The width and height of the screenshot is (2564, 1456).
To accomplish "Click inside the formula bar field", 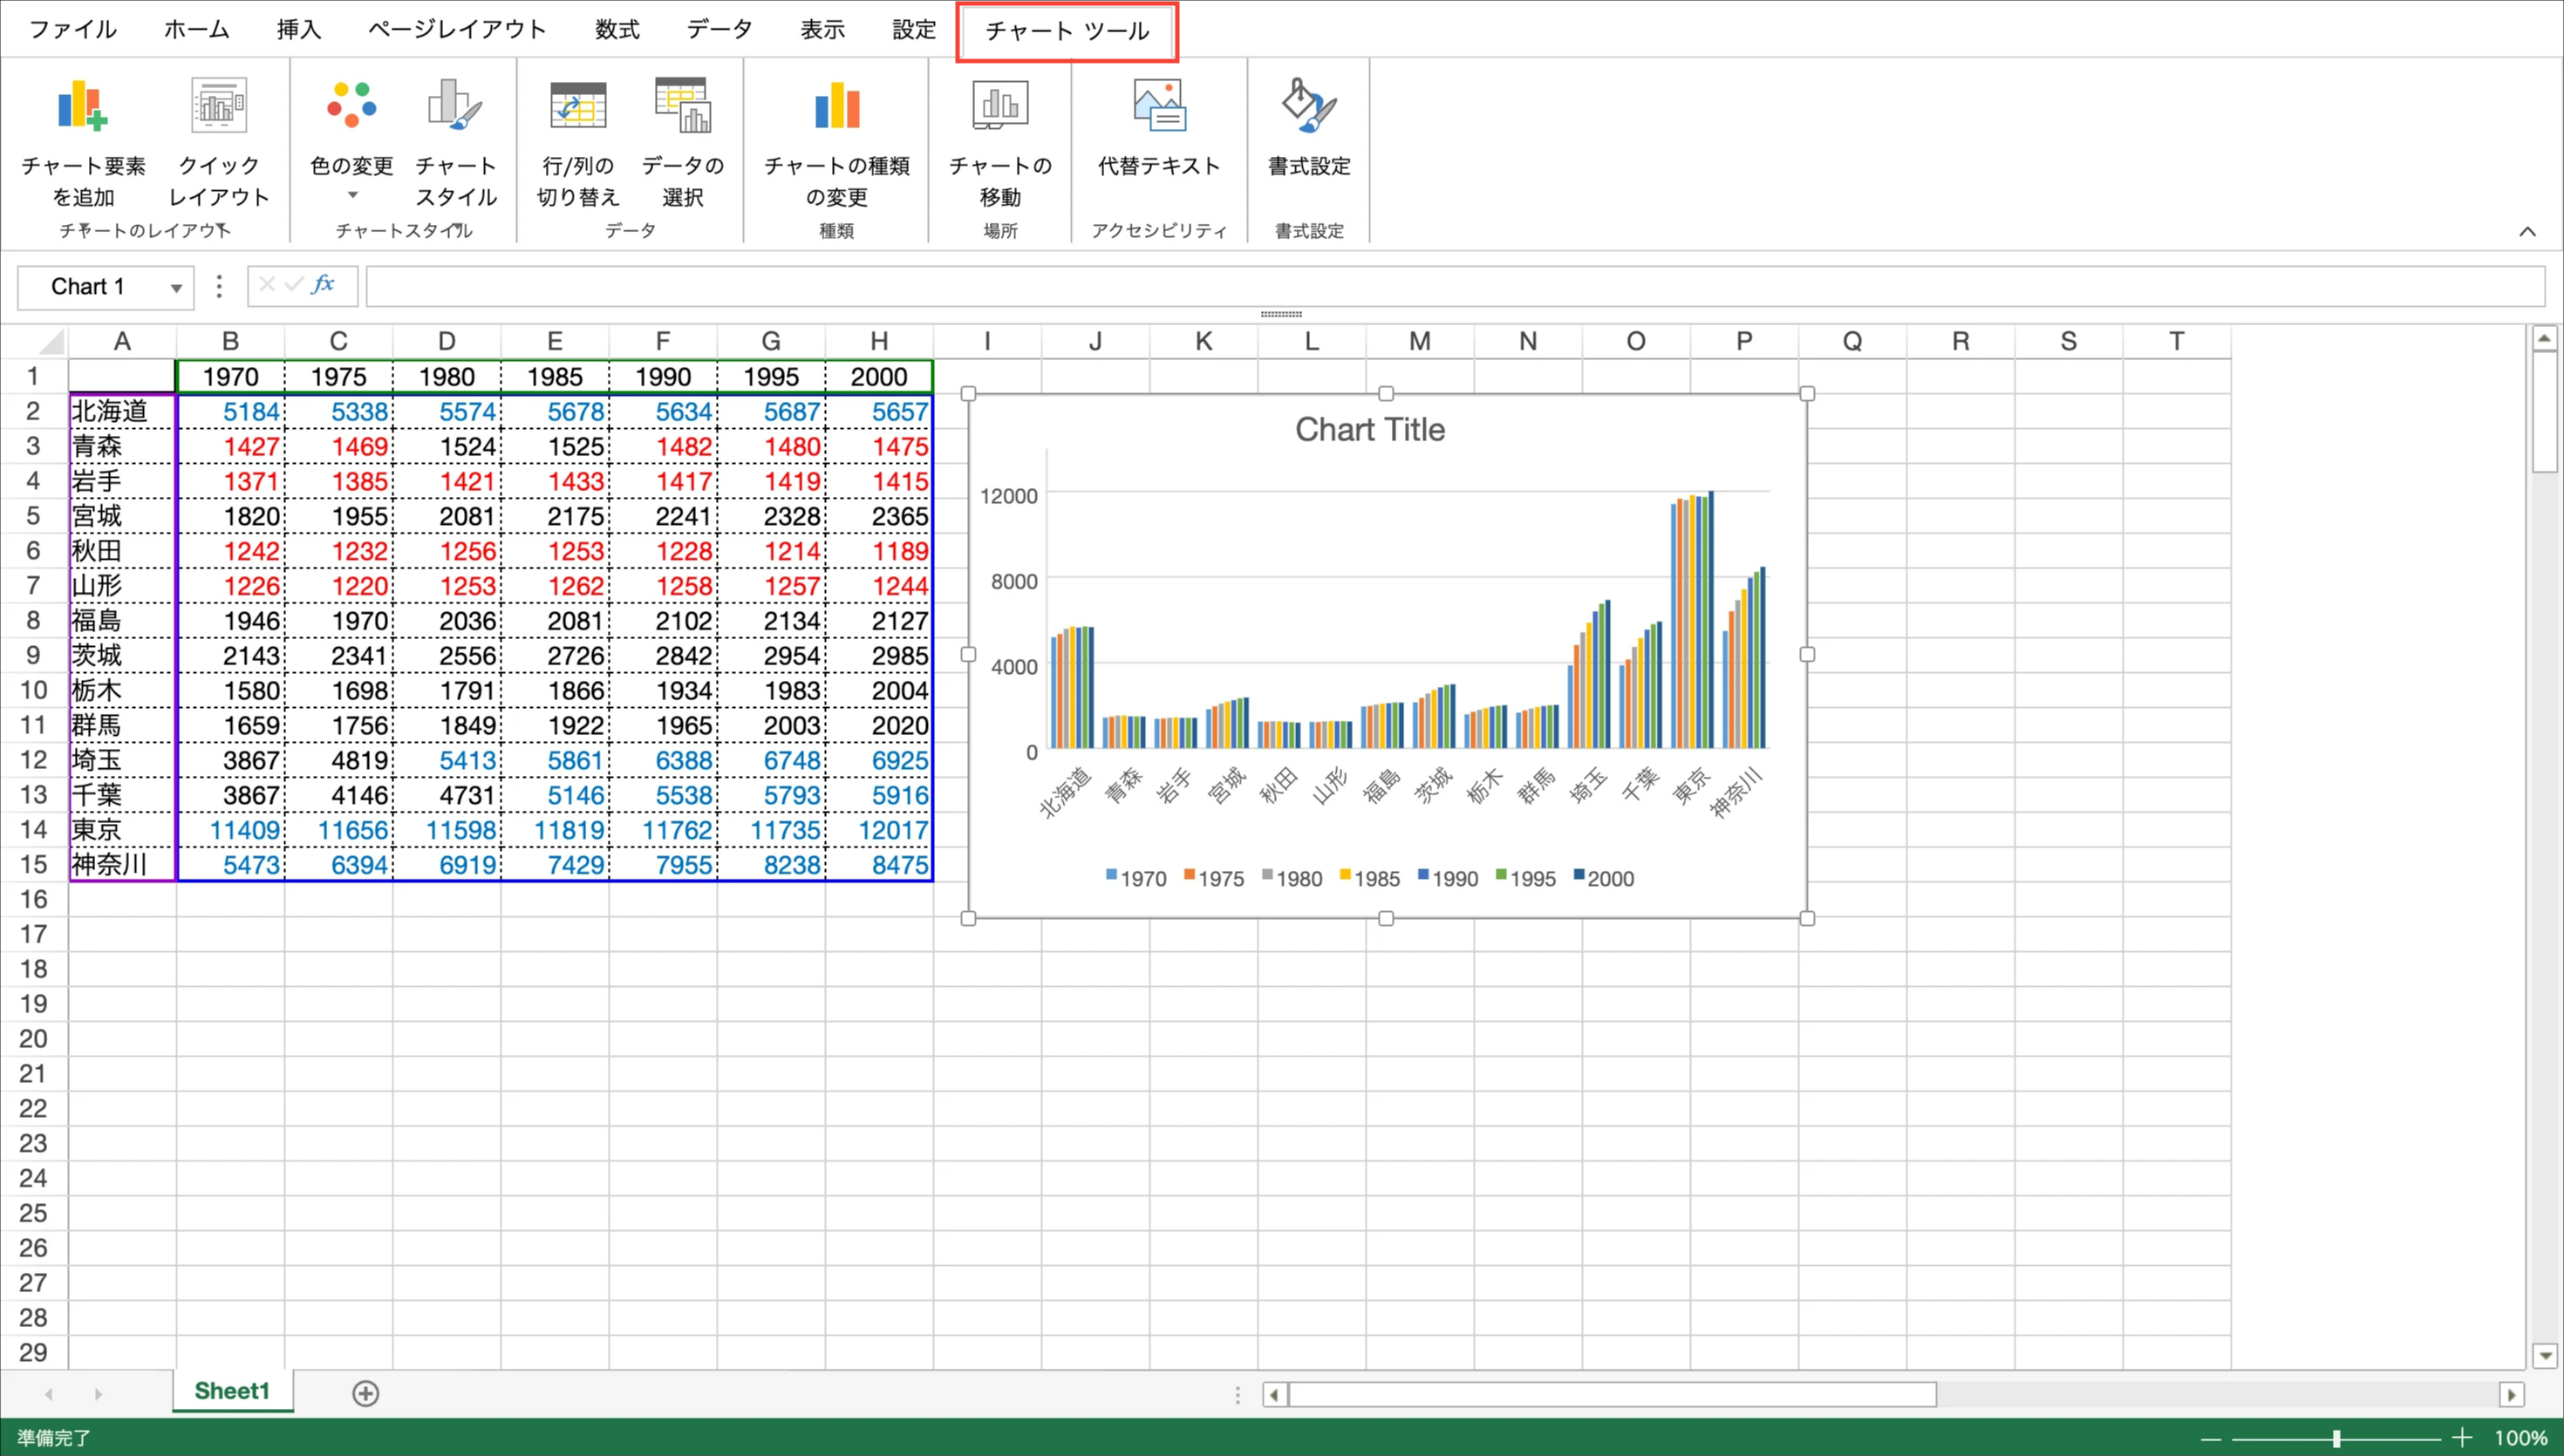I will tap(1450, 287).
